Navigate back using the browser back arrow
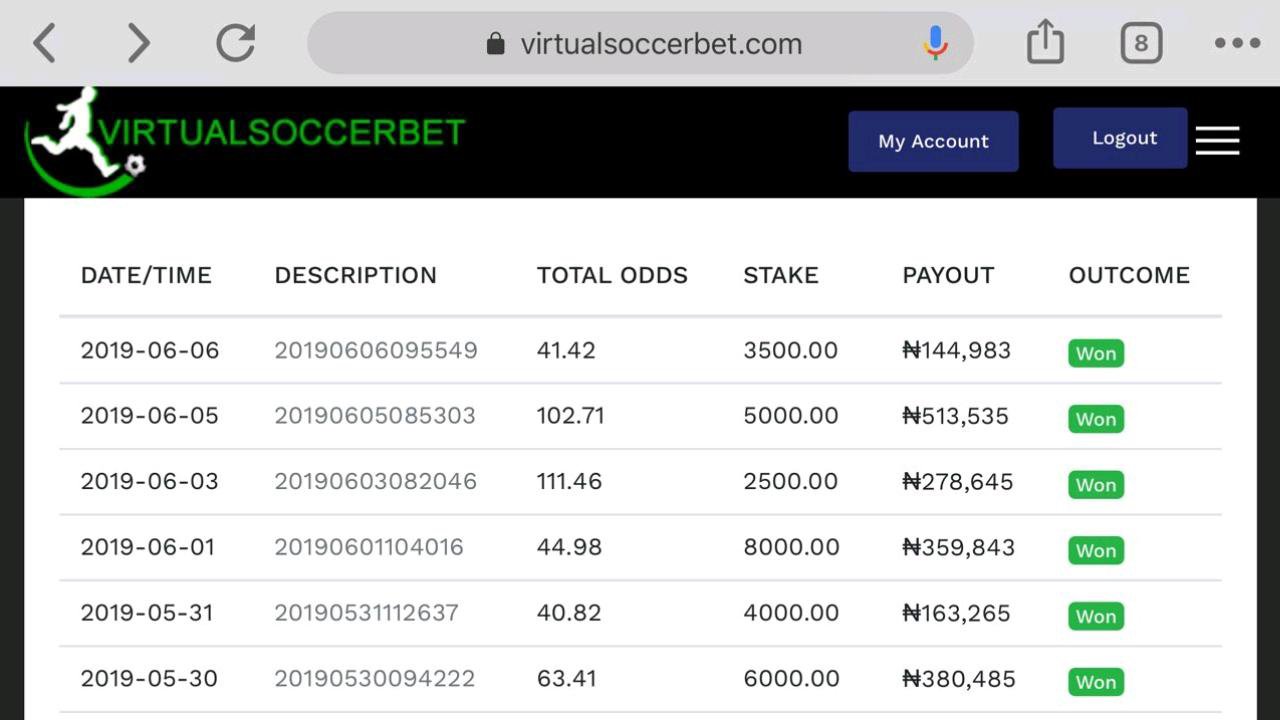The width and height of the screenshot is (1280, 720). point(45,42)
